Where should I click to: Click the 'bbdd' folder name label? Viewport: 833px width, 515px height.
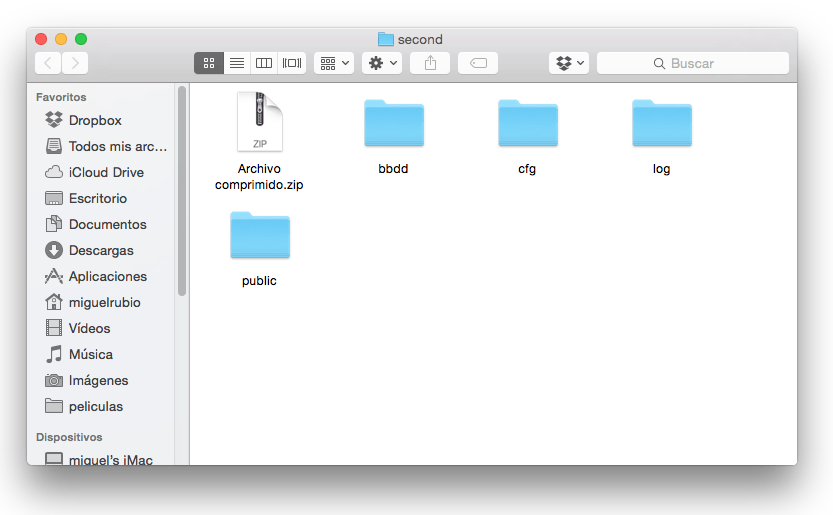point(393,169)
